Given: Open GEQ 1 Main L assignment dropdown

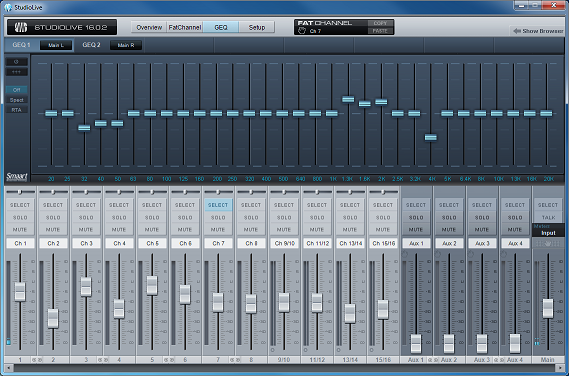Looking at the screenshot, I should [x=56, y=45].
